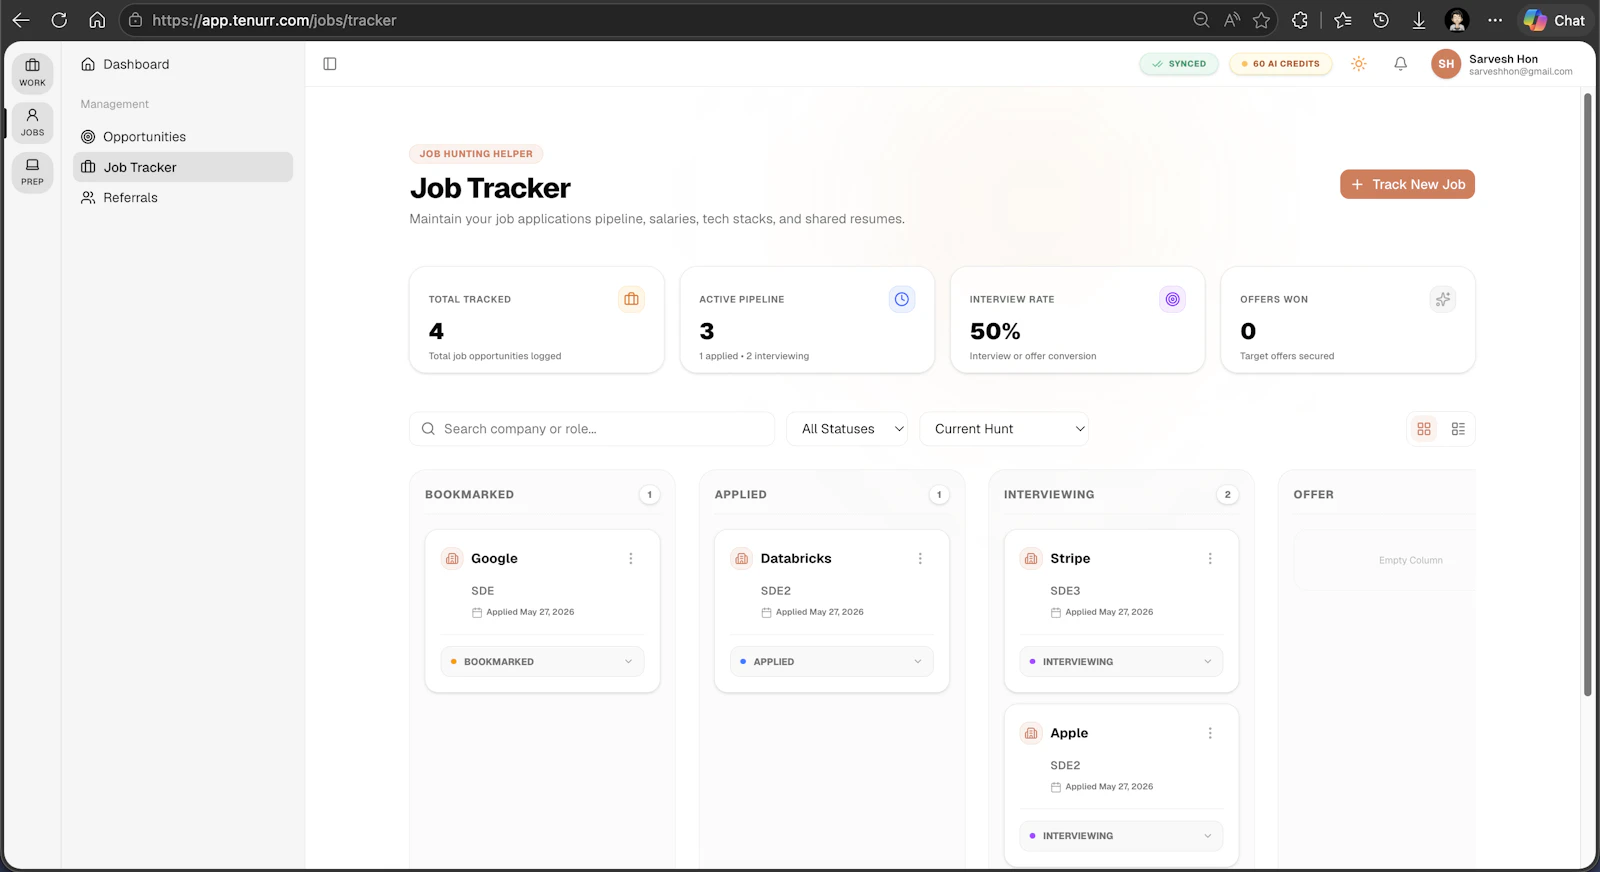Viewport: 1600px width, 872px height.
Task: Open the browser home page icon
Action: click(x=97, y=20)
